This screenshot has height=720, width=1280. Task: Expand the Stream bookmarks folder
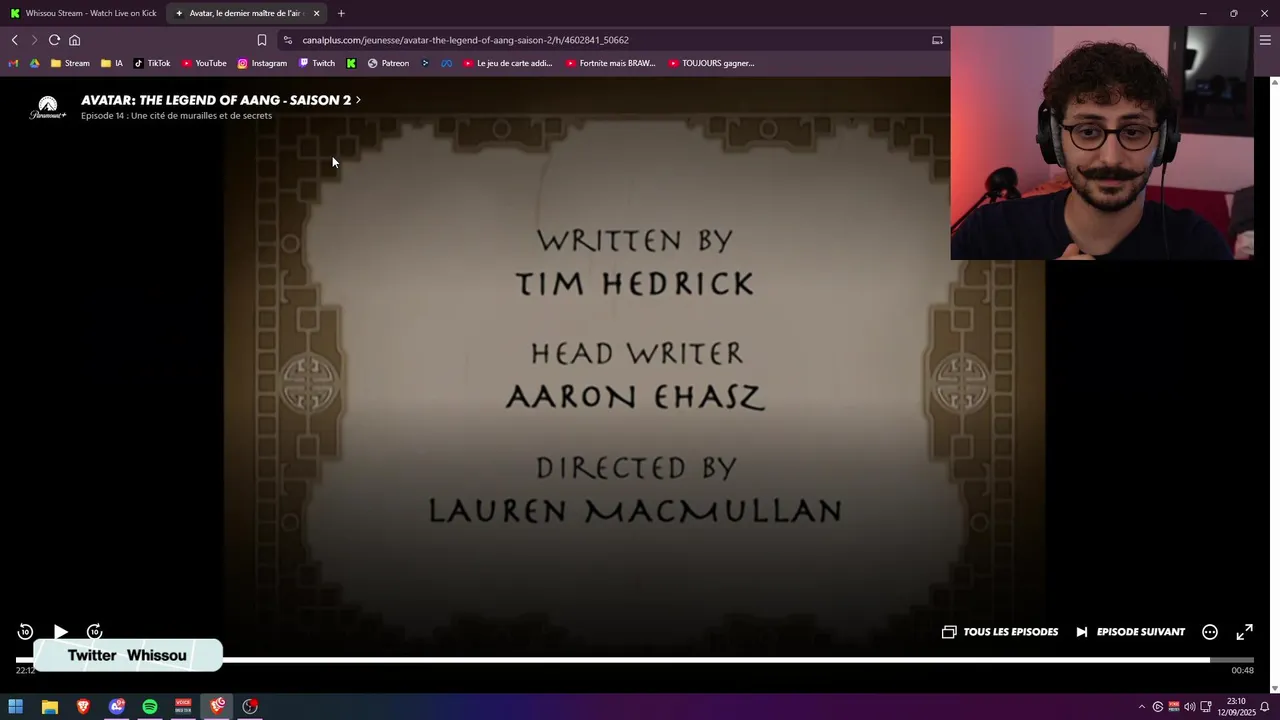tap(70, 63)
